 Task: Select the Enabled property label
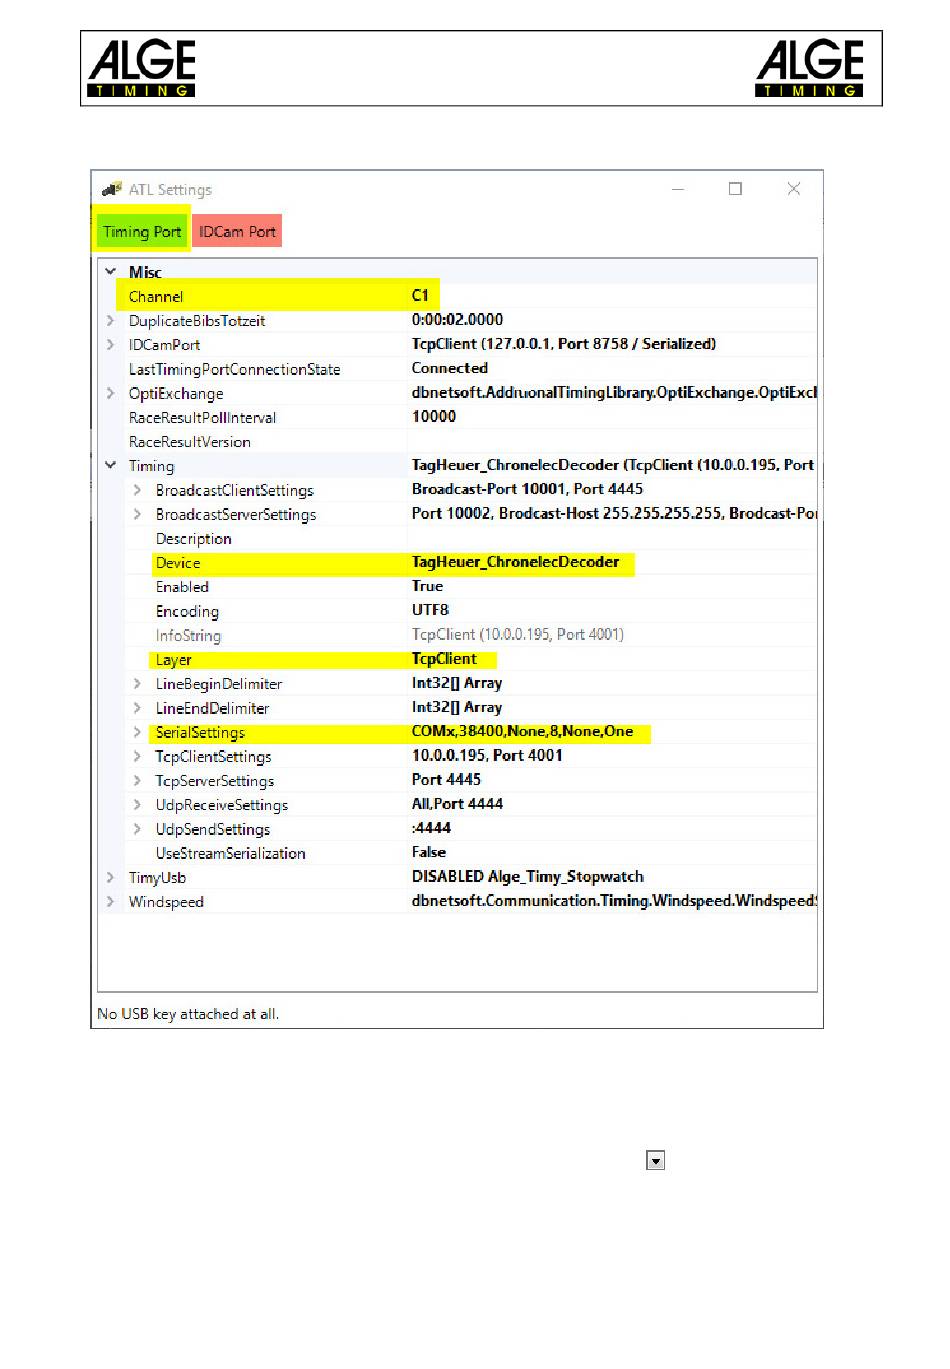pos(182,587)
